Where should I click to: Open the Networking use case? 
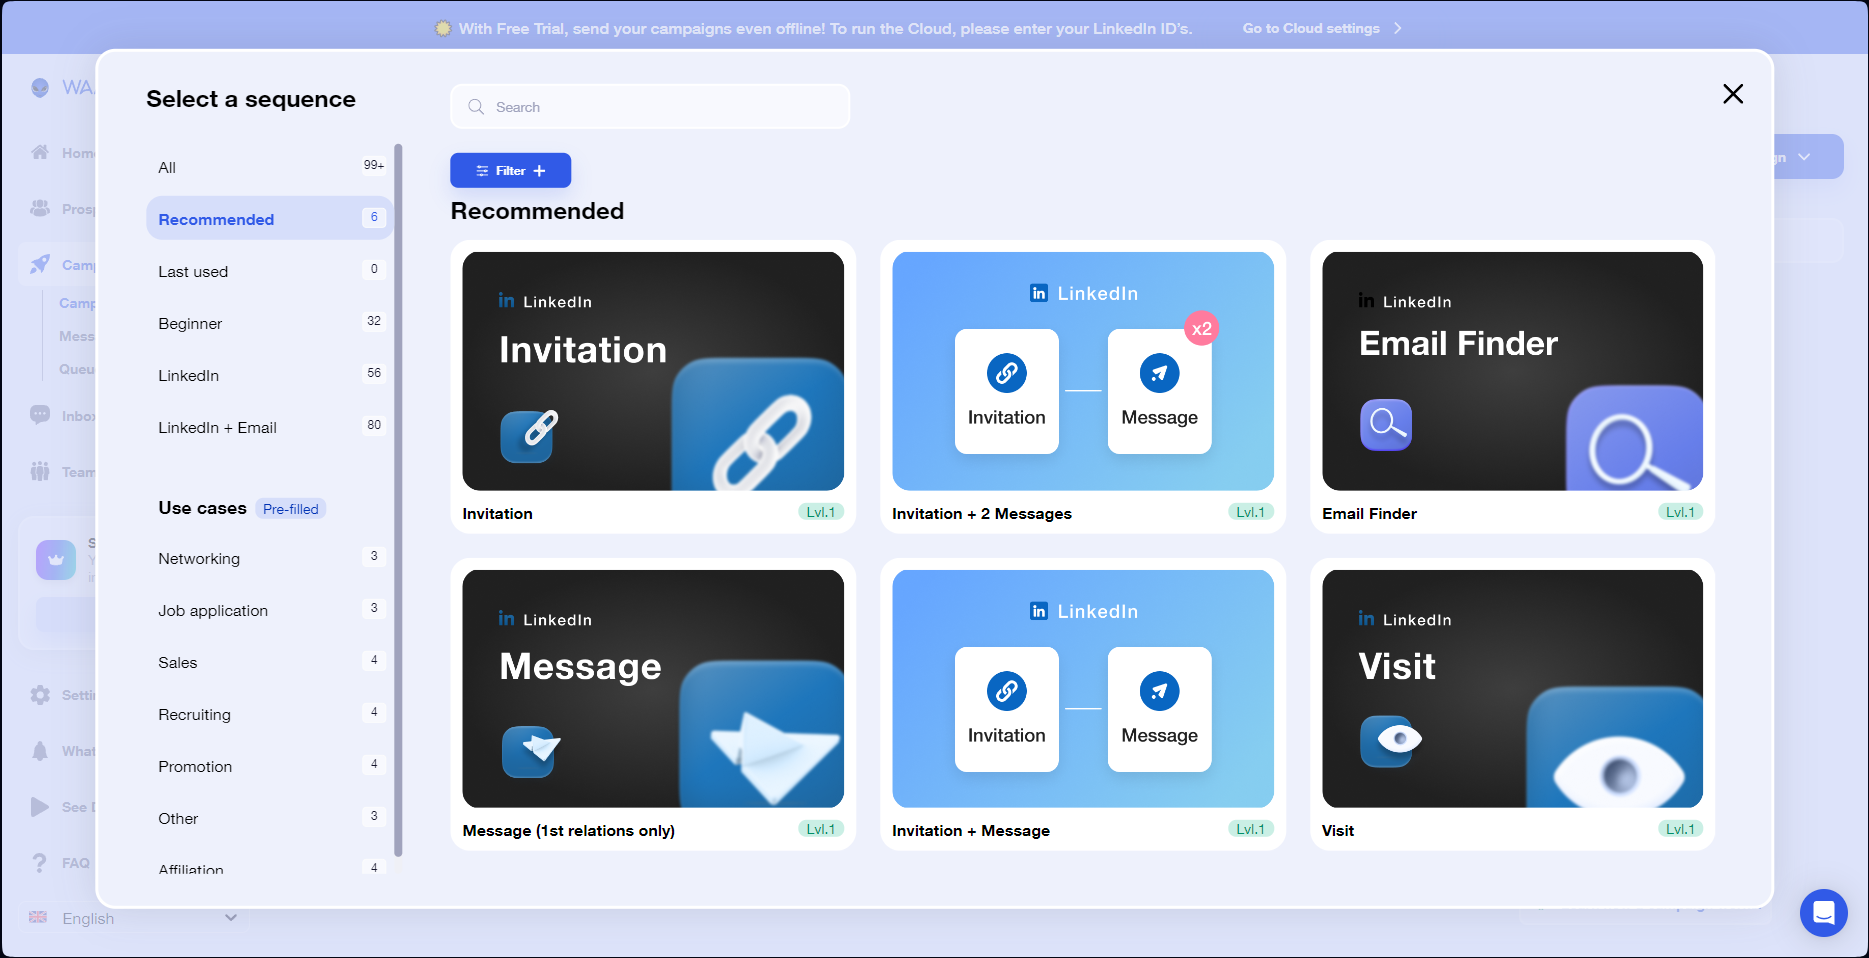[x=269, y=558]
